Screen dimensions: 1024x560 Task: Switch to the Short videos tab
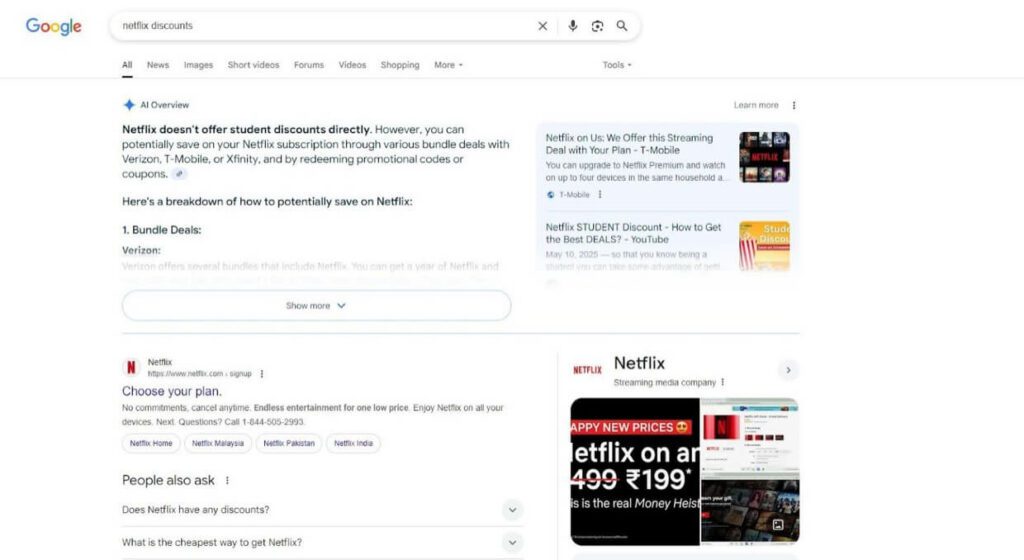253,65
